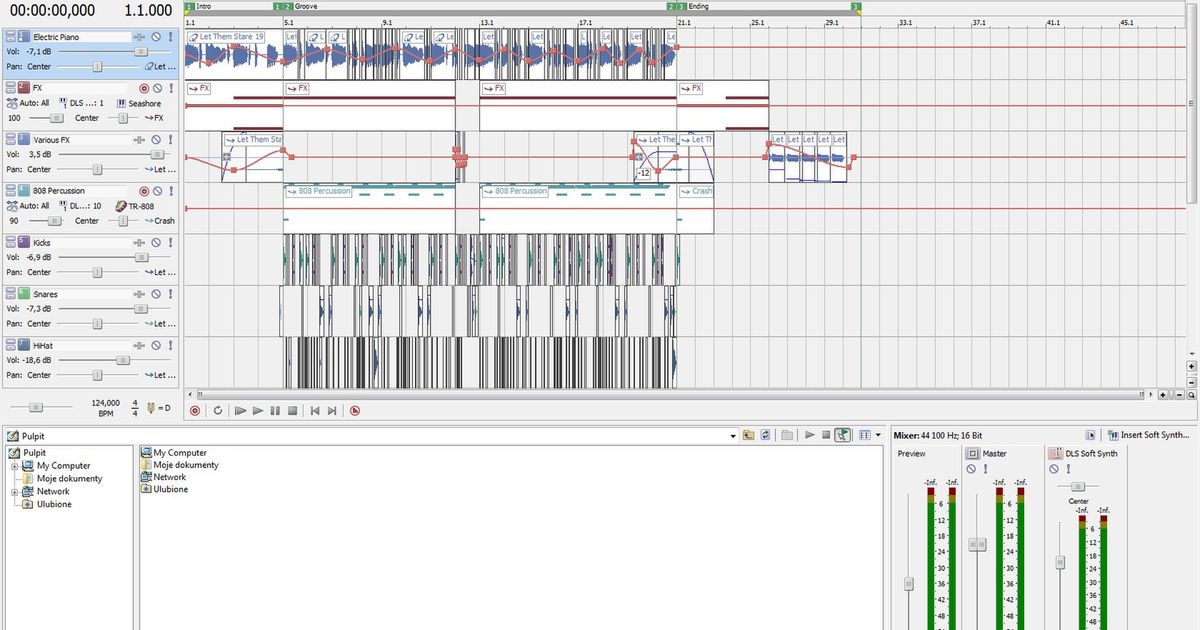Image resolution: width=1200 pixels, height=630 pixels.
Task: Expand My Computer in the folder tree
Action: [x=16, y=466]
